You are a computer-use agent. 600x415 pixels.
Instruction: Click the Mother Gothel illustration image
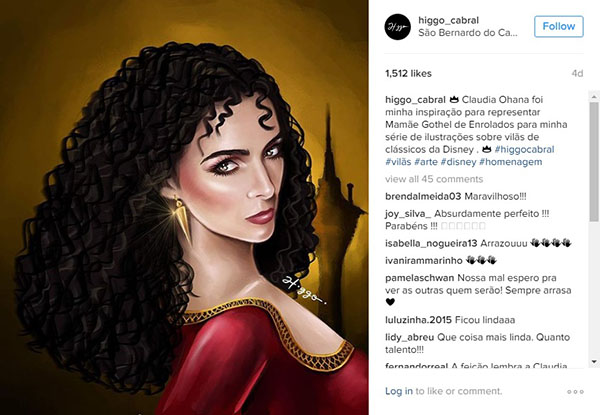click(x=184, y=207)
